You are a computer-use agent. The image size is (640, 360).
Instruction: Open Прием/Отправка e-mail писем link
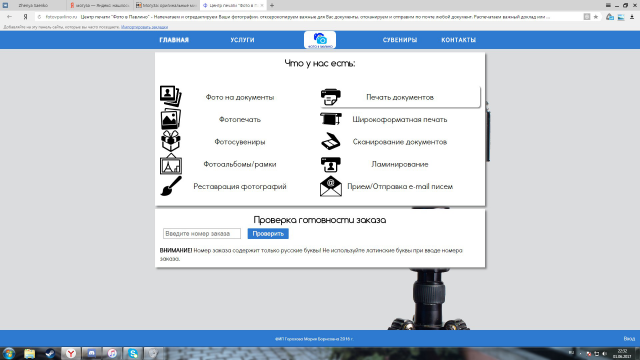(400, 187)
